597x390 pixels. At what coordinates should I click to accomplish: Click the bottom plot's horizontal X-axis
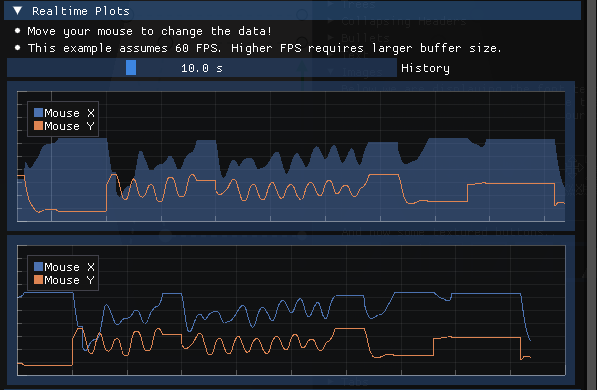click(291, 375)
